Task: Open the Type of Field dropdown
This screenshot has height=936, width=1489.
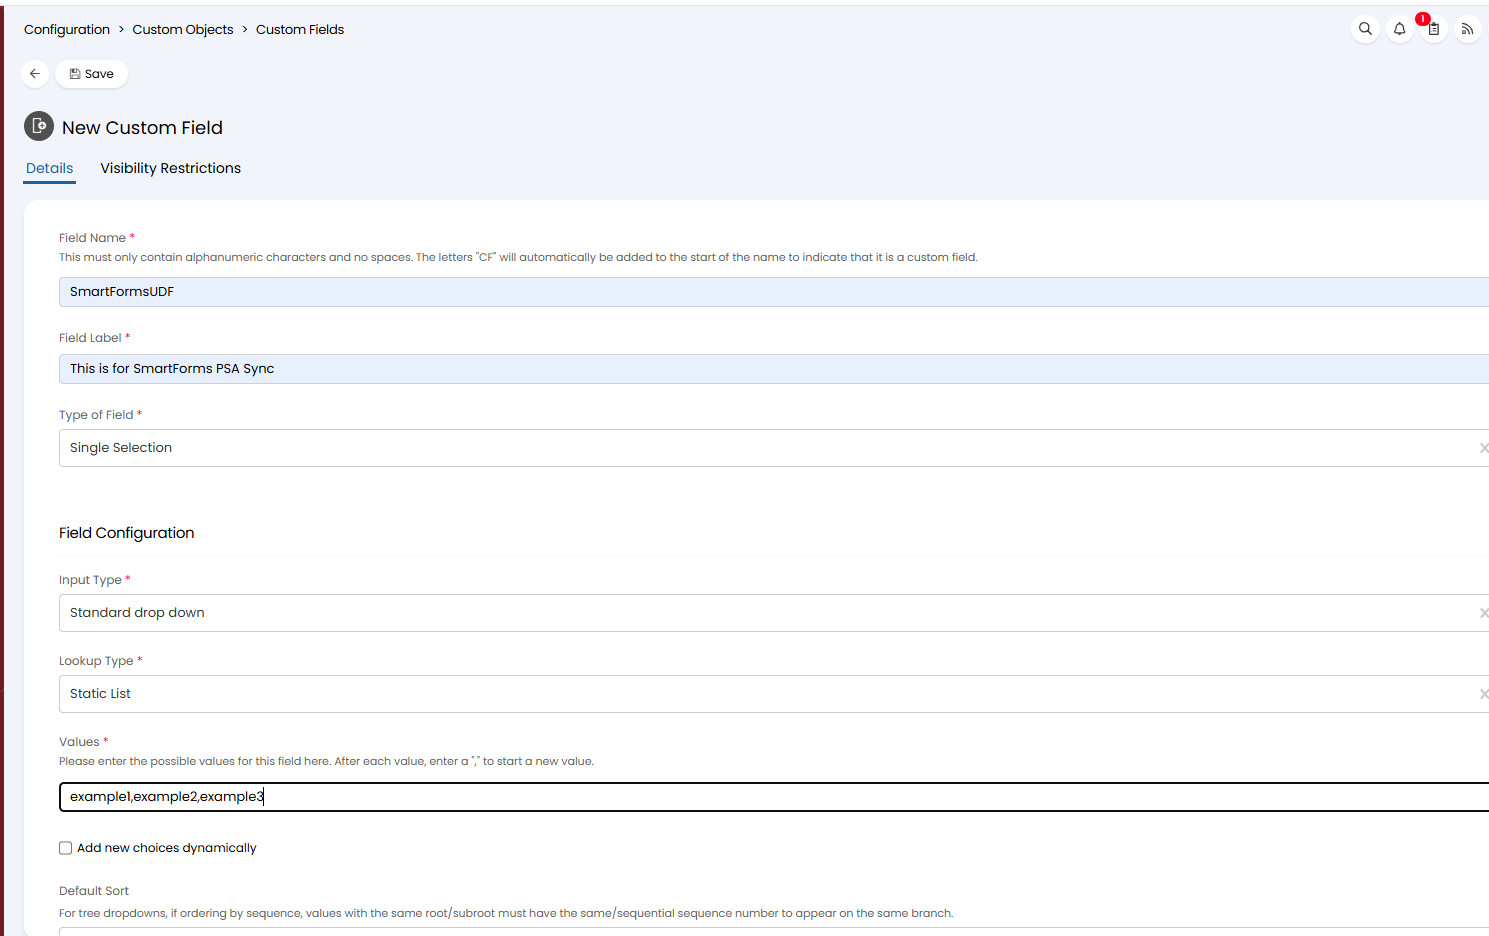Action: click(x=760, y=448)
